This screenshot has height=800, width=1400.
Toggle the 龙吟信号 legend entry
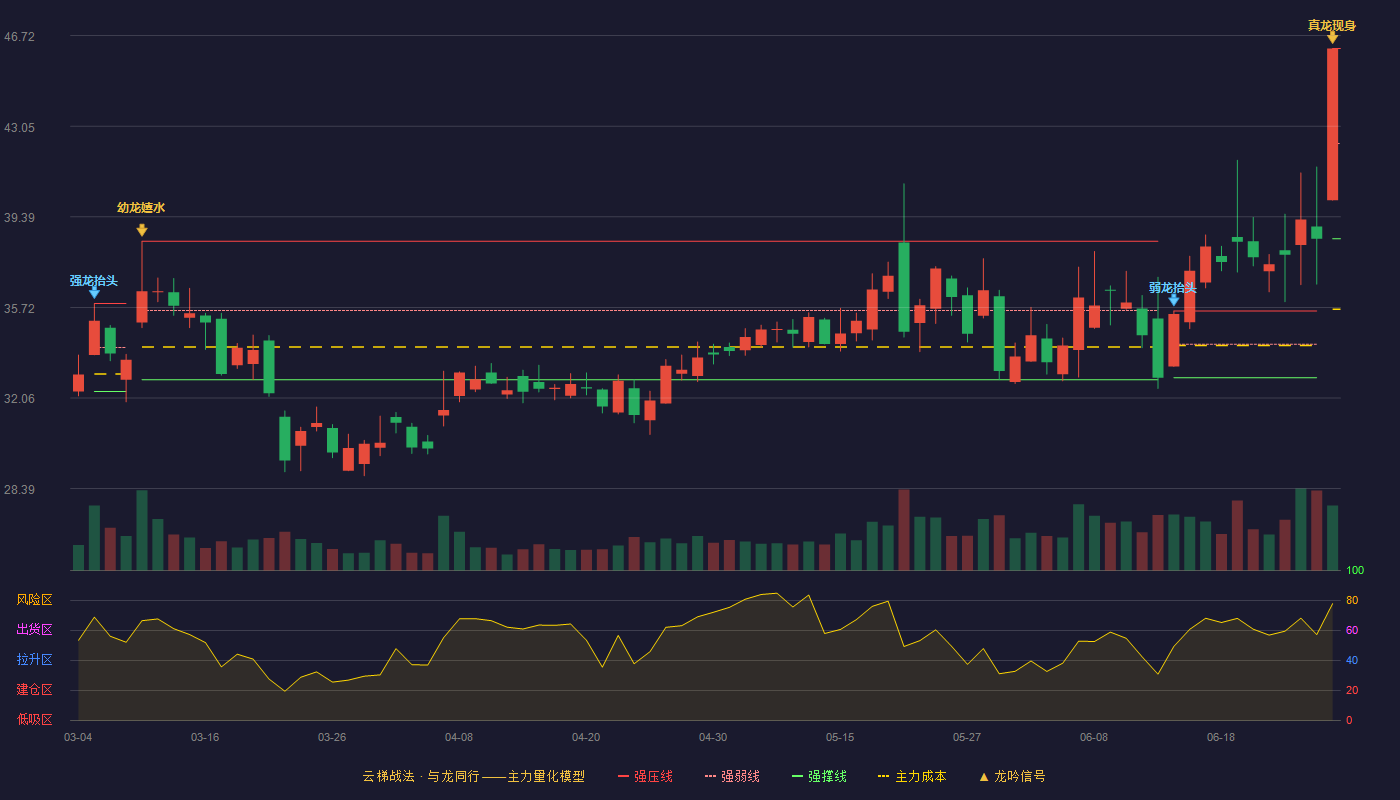click(1012, 776)
